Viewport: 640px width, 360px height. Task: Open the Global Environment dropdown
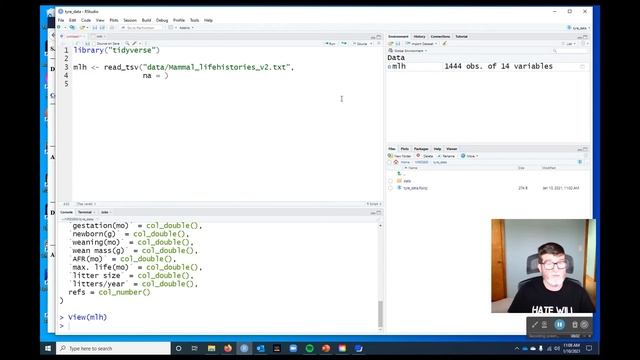(408, 51)
